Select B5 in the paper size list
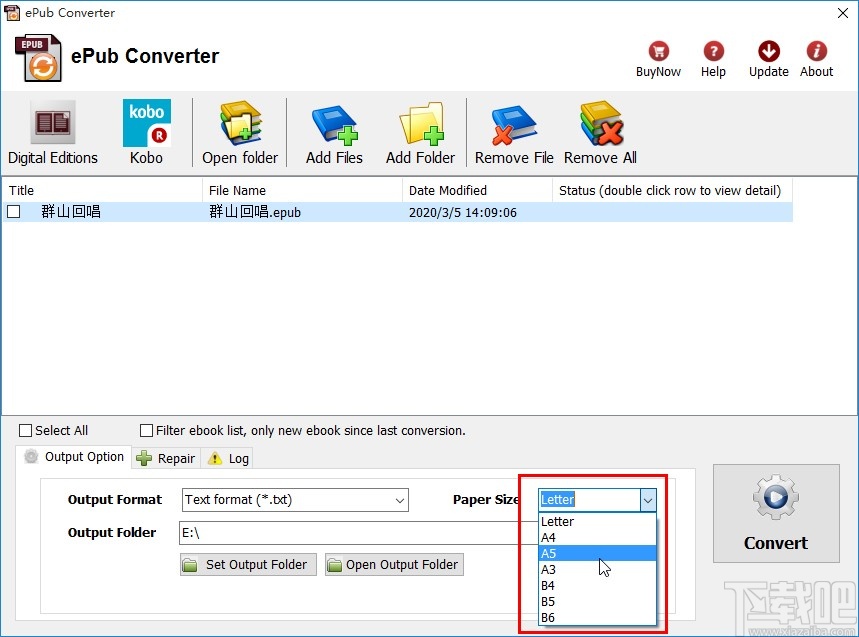The width and height of the screenshot is (859, 637). pyautogui.click(x=597, y=601)
